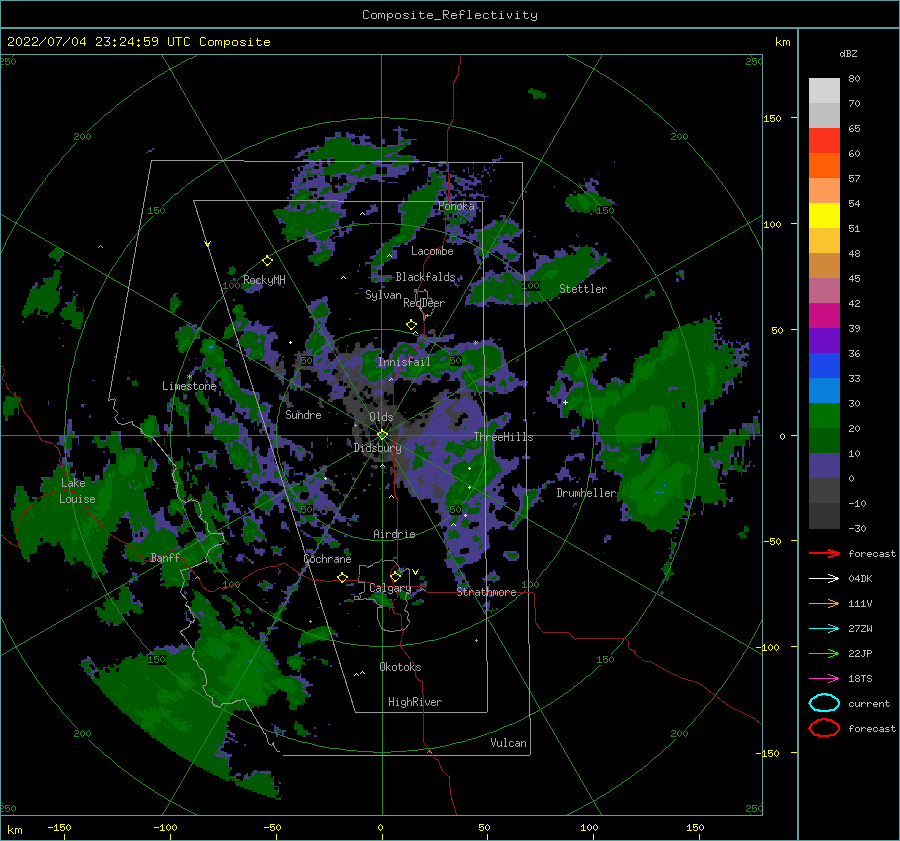Screen dimensions: 900x841
Task: Select the Limestone label
Action: [x=189, y=386]
